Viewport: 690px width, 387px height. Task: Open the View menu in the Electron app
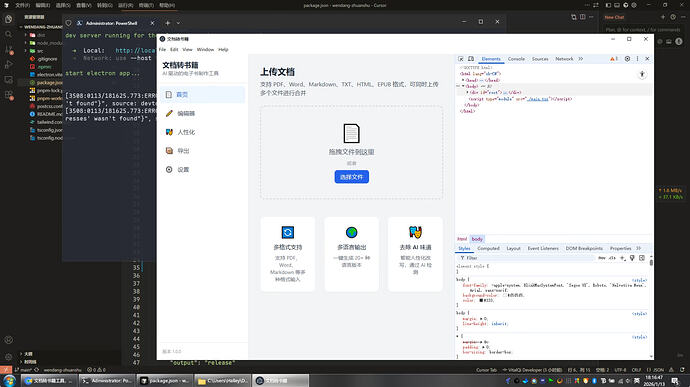(187, 50)
